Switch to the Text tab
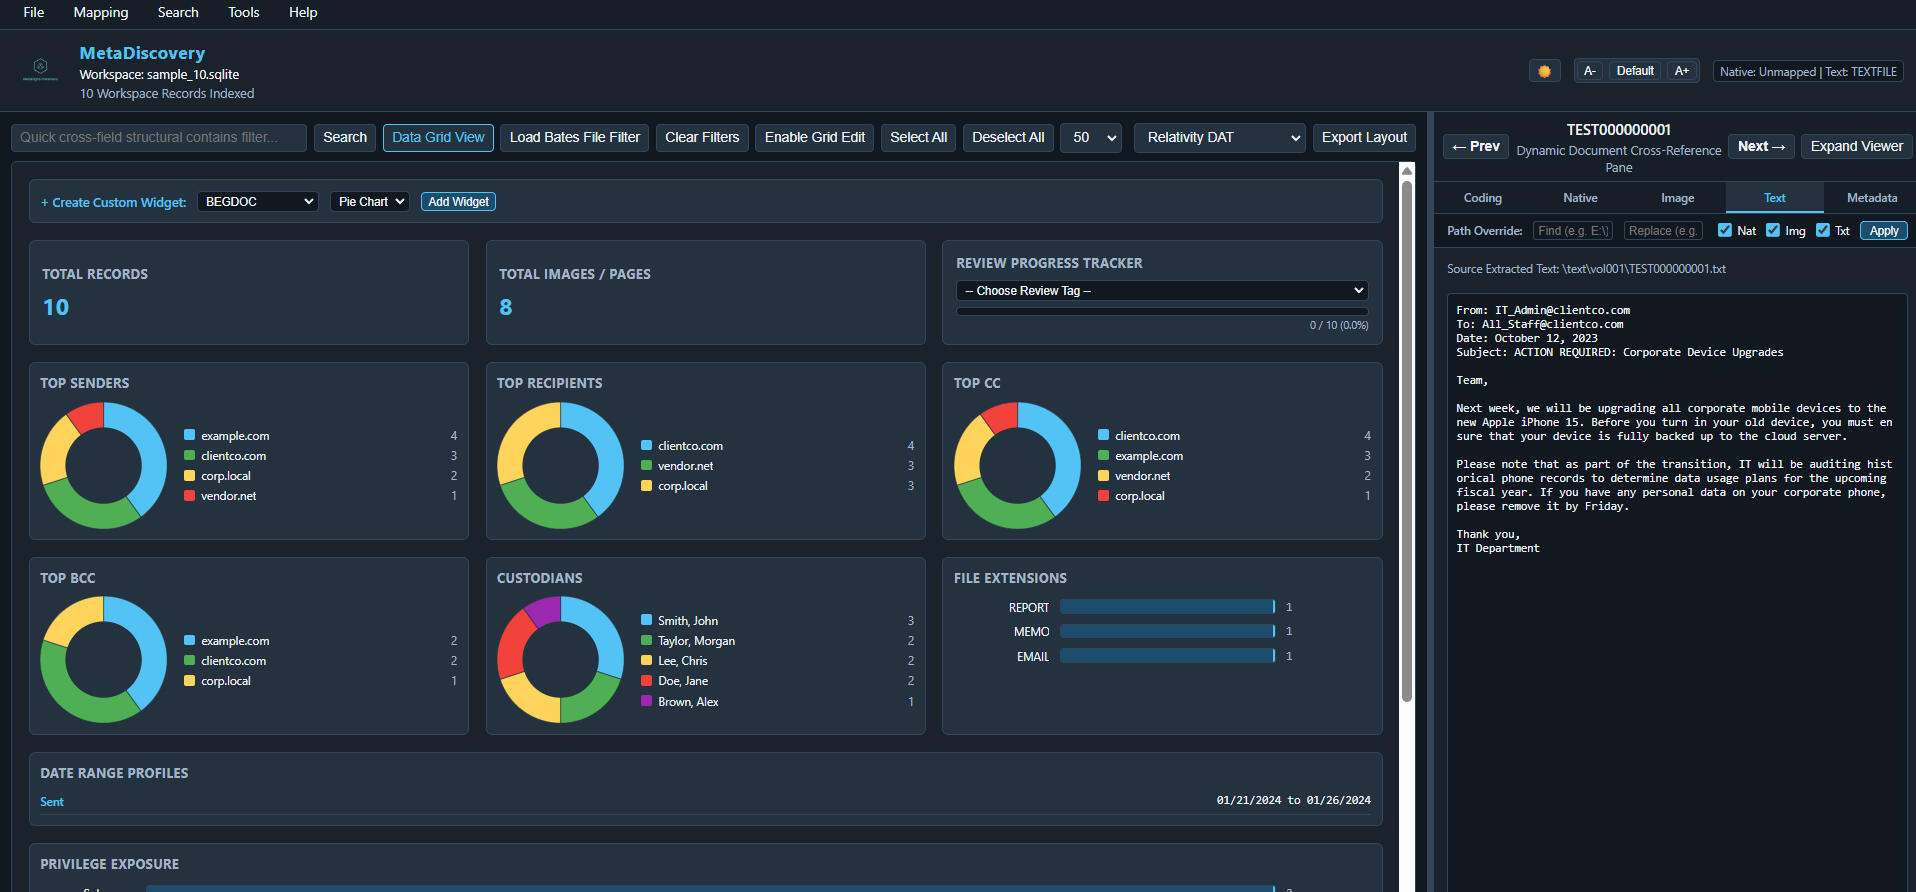Screen dimensions: 1916x892 coord(1774,198)
